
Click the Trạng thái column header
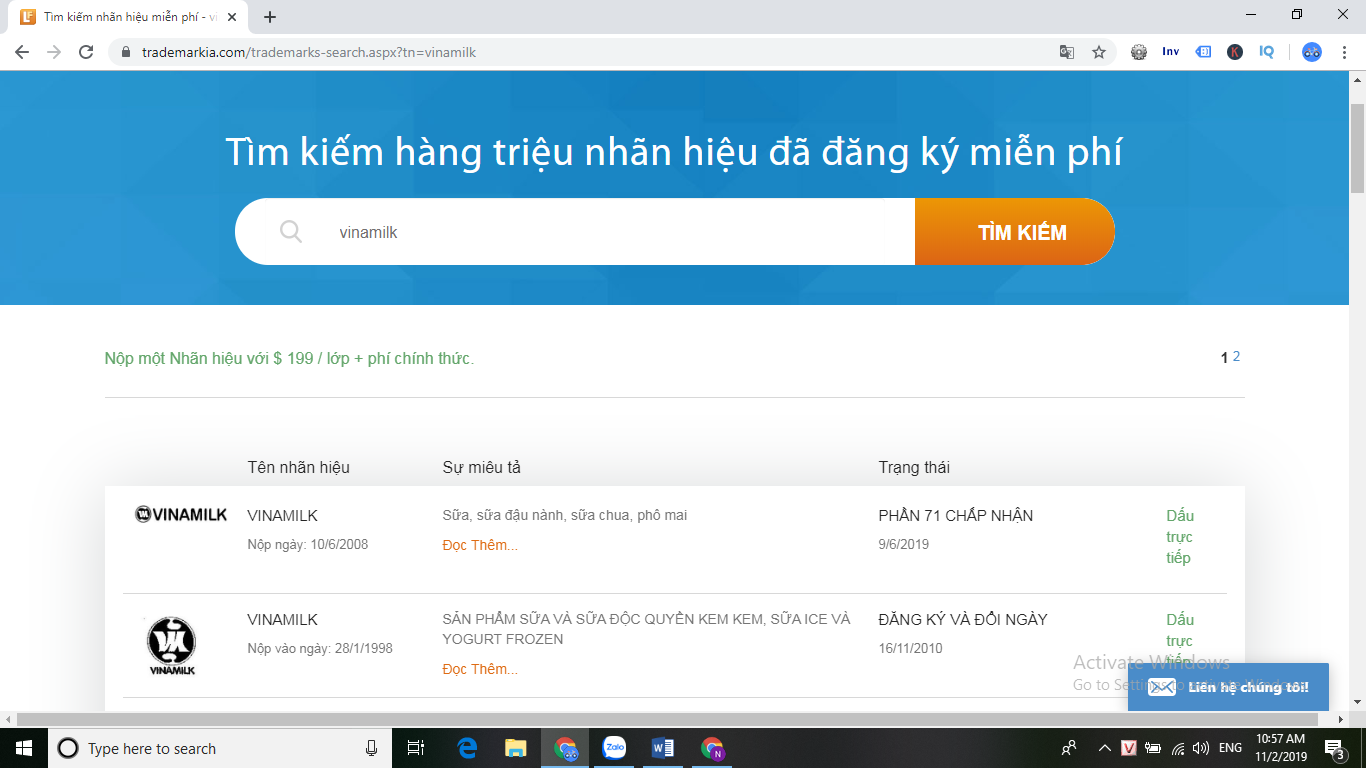point(914,467)
